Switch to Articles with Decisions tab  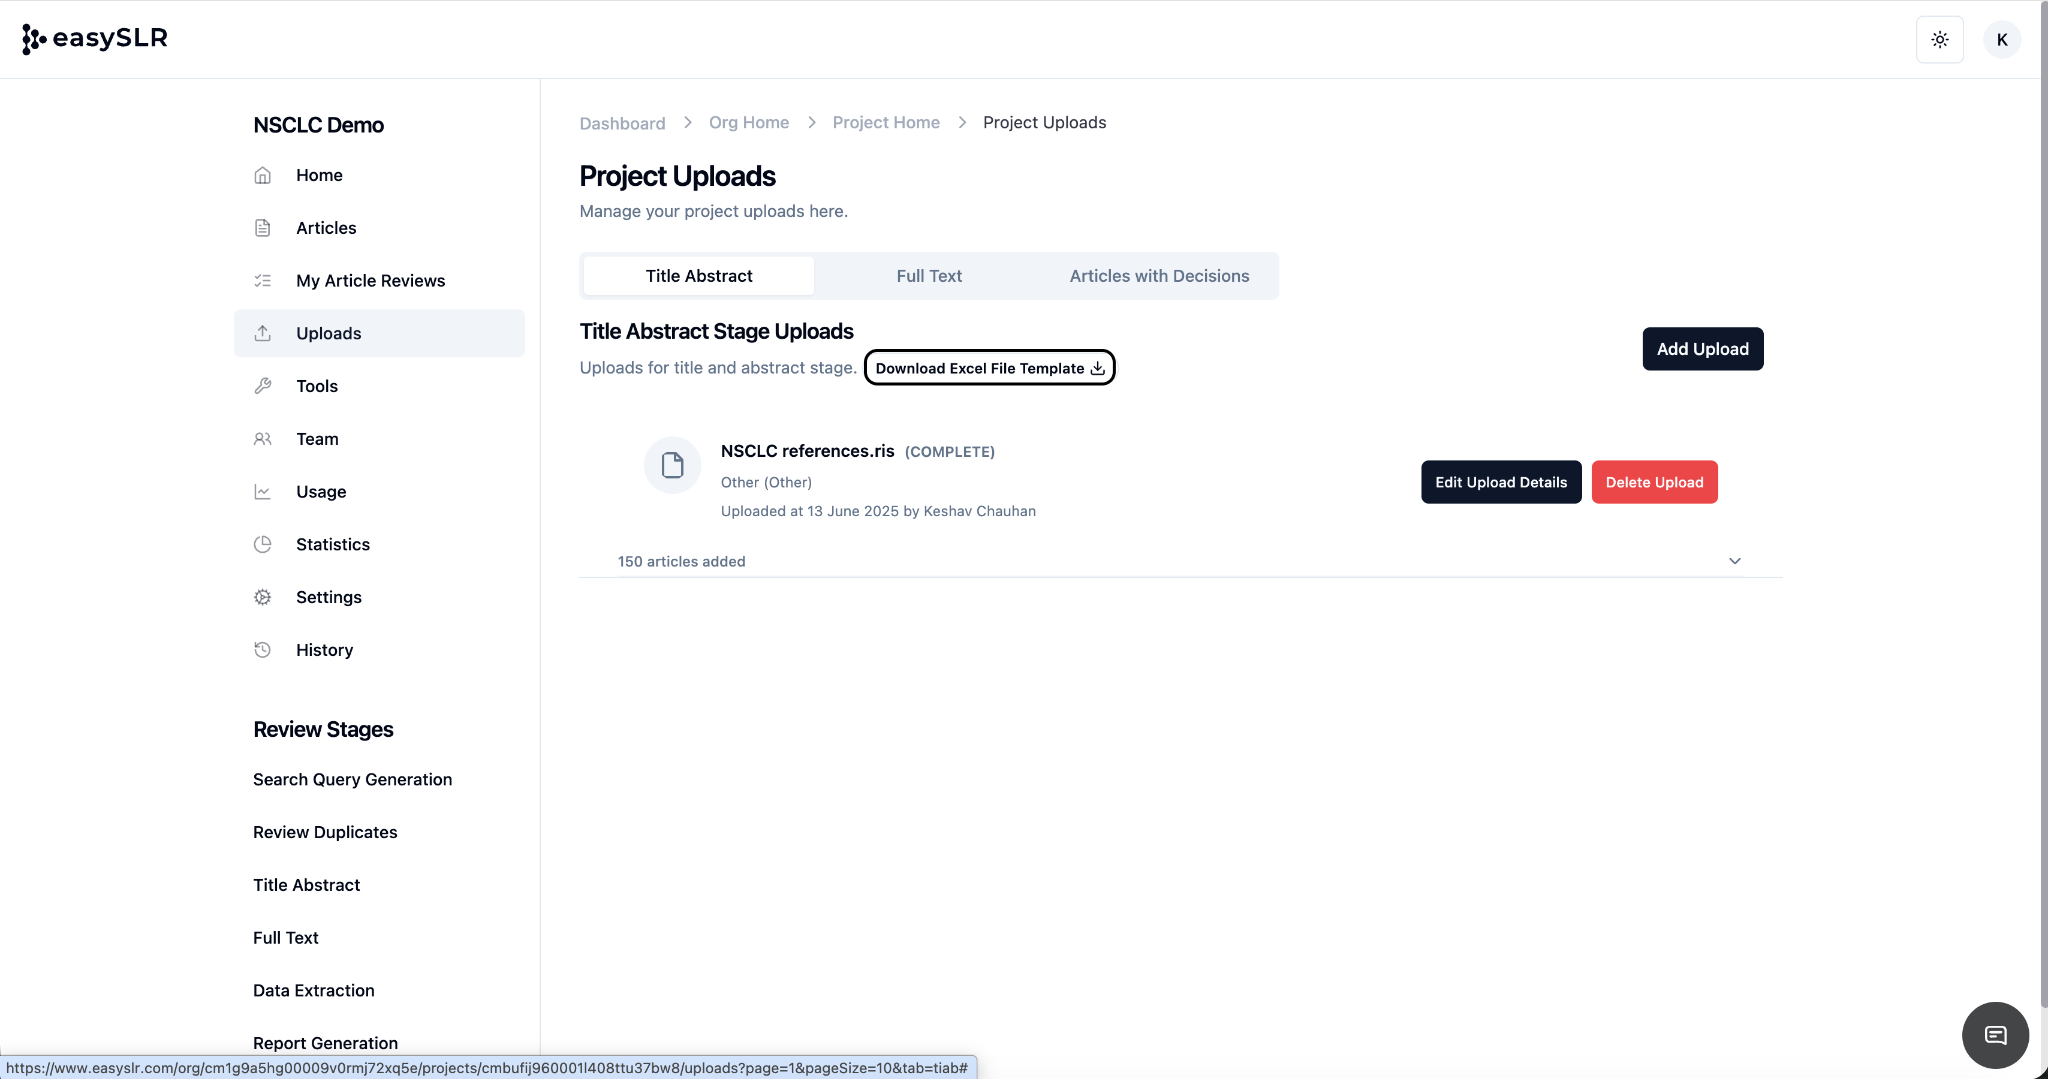click(x=1159, y=276)
